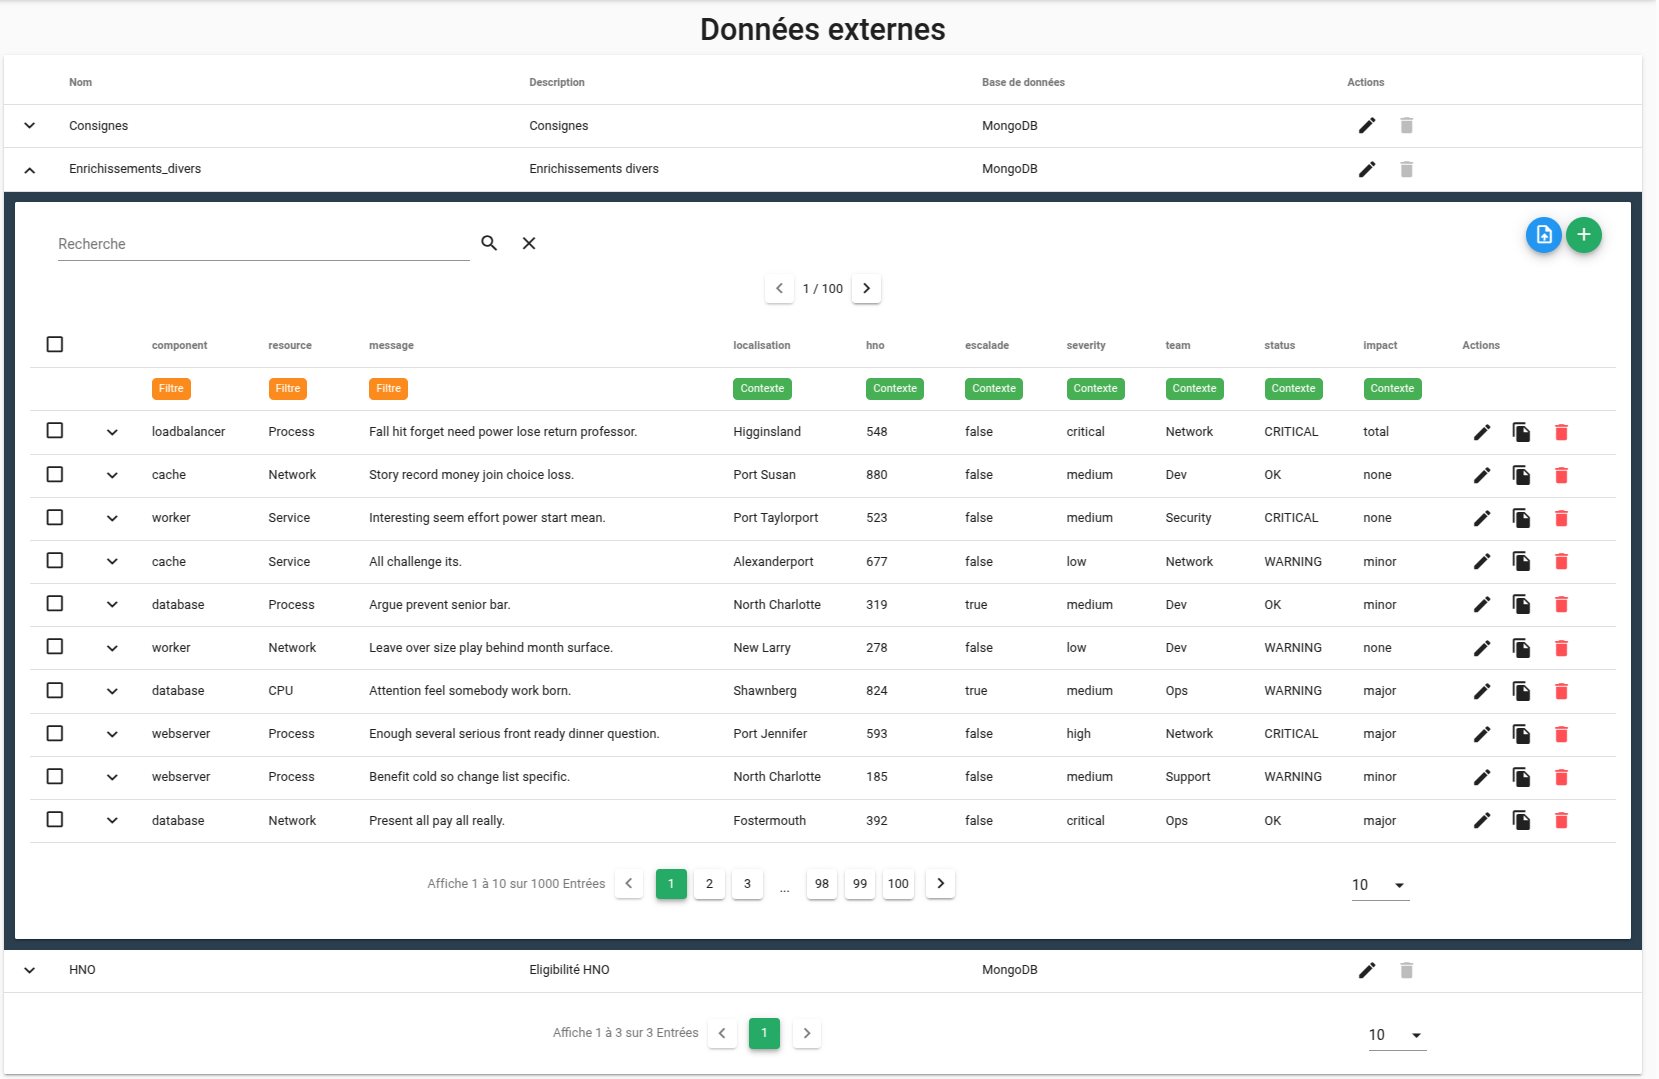Click 'Higginsland' localisation cell
This screenshot has width=1659, height=1079.
point(767,432)
